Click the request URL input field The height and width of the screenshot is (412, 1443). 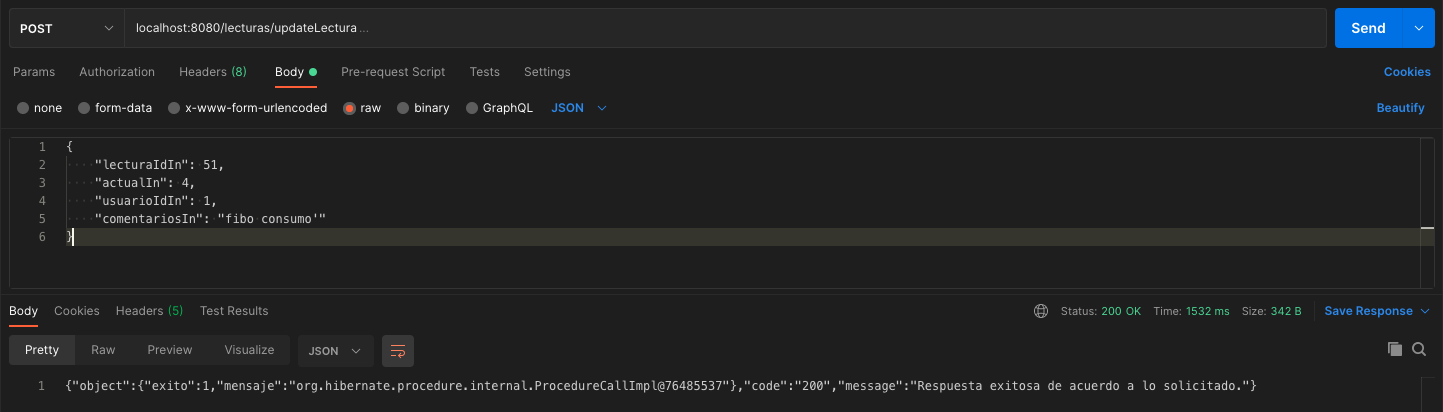(727, 29)
